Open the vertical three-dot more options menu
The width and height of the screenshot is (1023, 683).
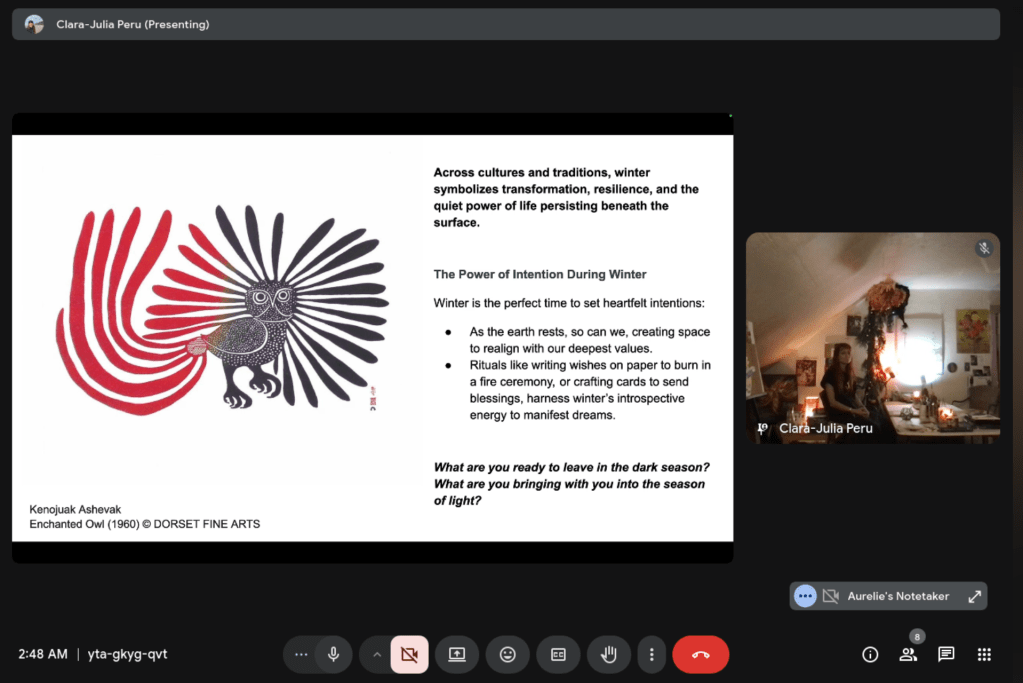click(x=651, y=654)
